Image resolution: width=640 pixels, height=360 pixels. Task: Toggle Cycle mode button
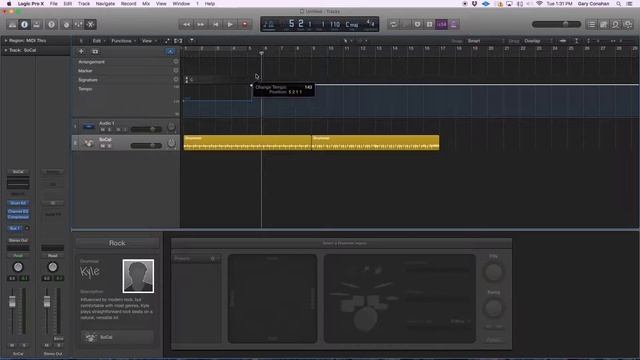click(393, 24)
